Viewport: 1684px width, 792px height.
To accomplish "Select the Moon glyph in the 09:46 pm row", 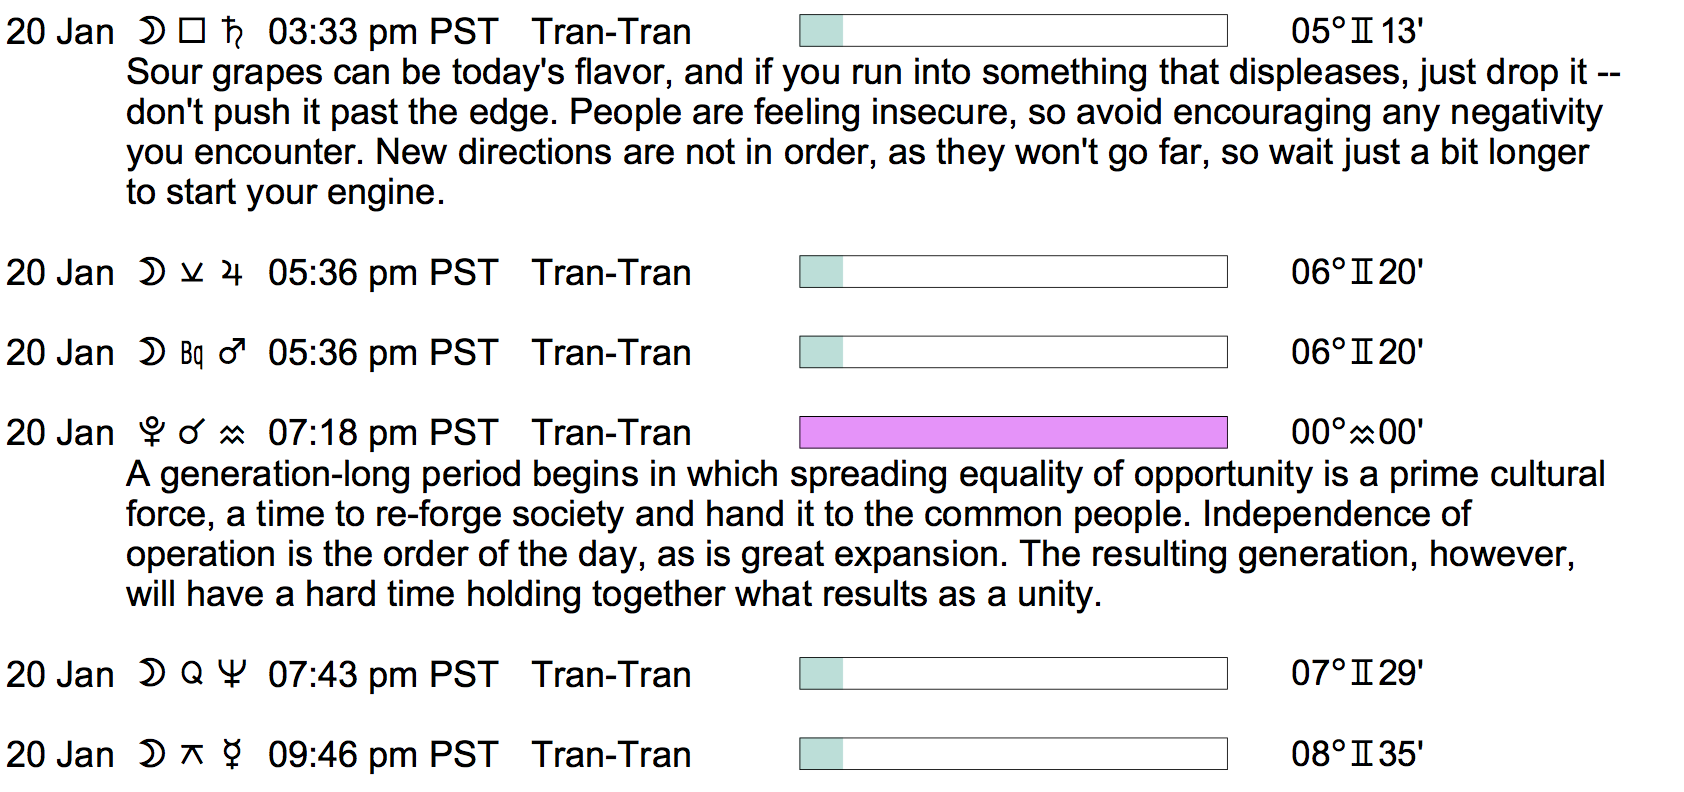I will [152, 754].
